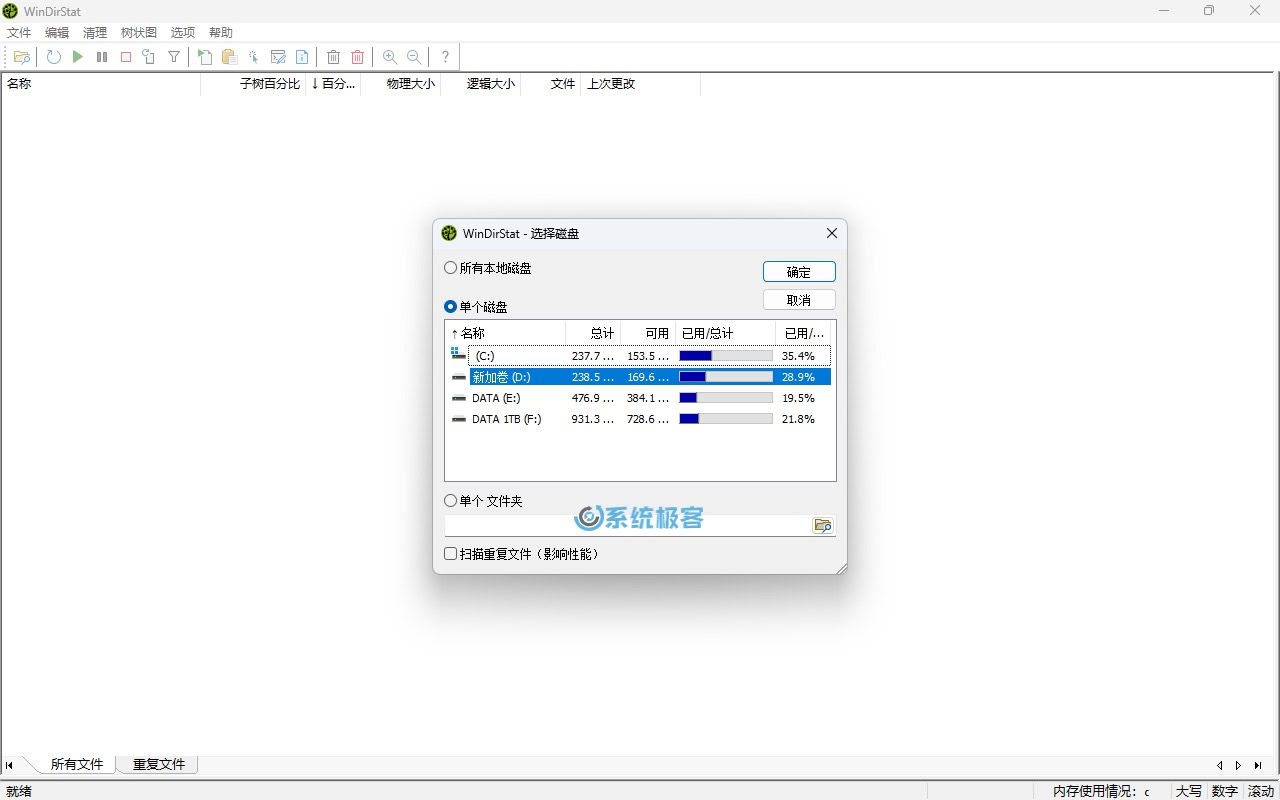Open the 帮助 menu

pyautogui.click(x=221, y=32)
